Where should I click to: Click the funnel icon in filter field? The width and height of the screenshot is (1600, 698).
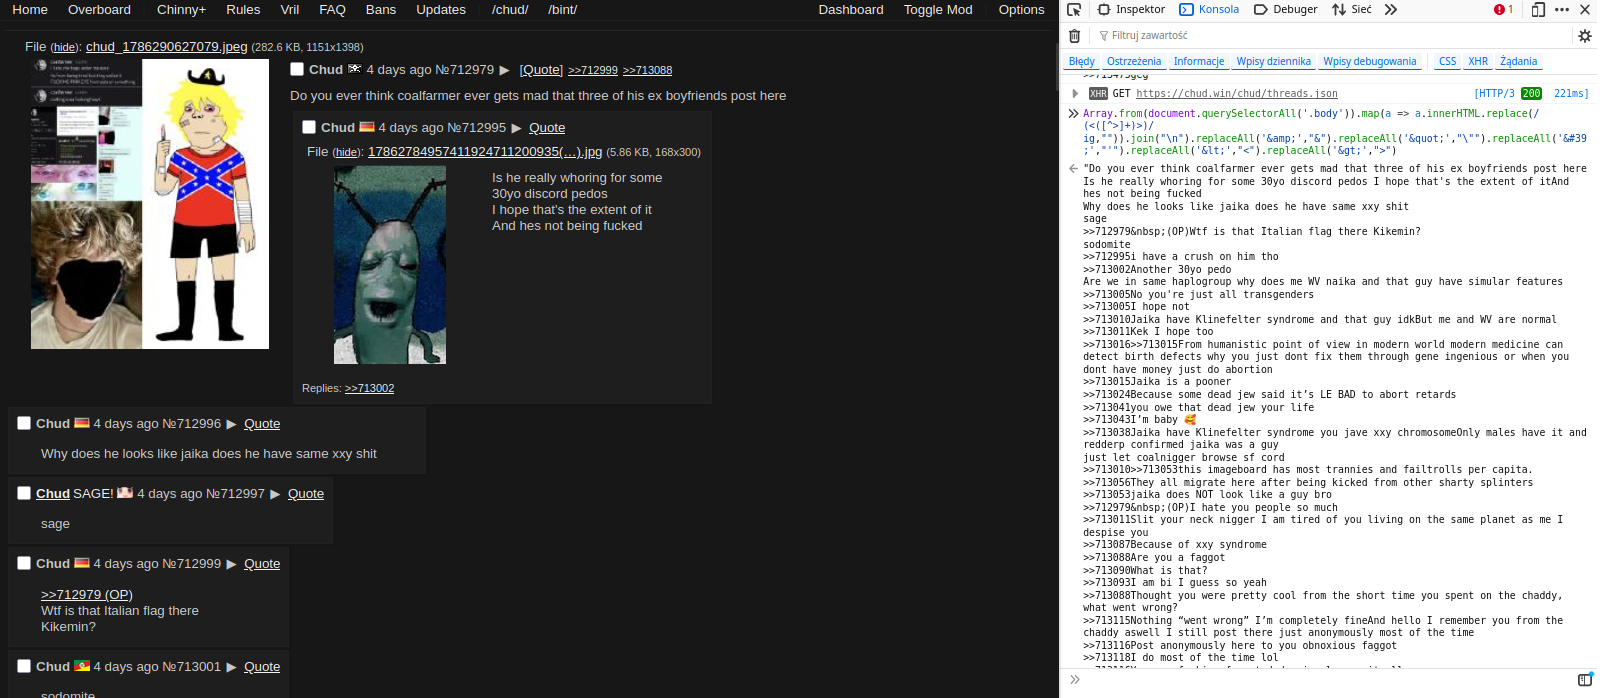click(x=1104, y=36)
